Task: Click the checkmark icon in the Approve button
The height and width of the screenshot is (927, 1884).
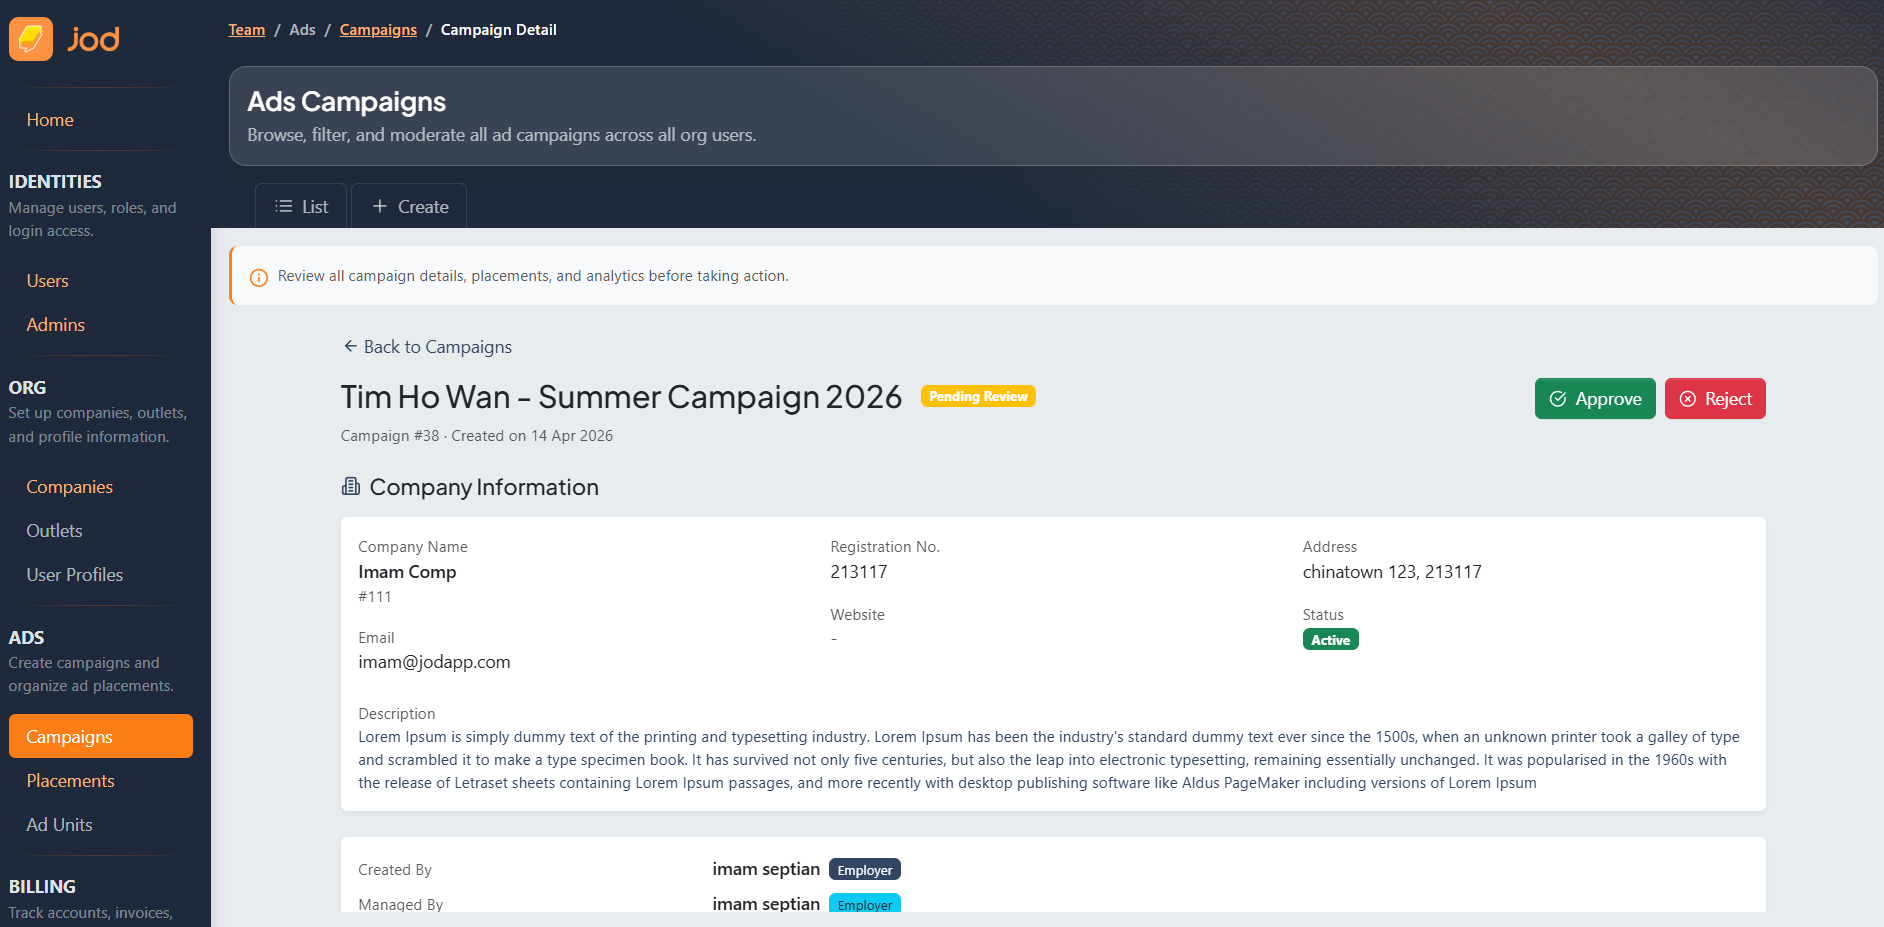Action: click(x=1558, y=399)
